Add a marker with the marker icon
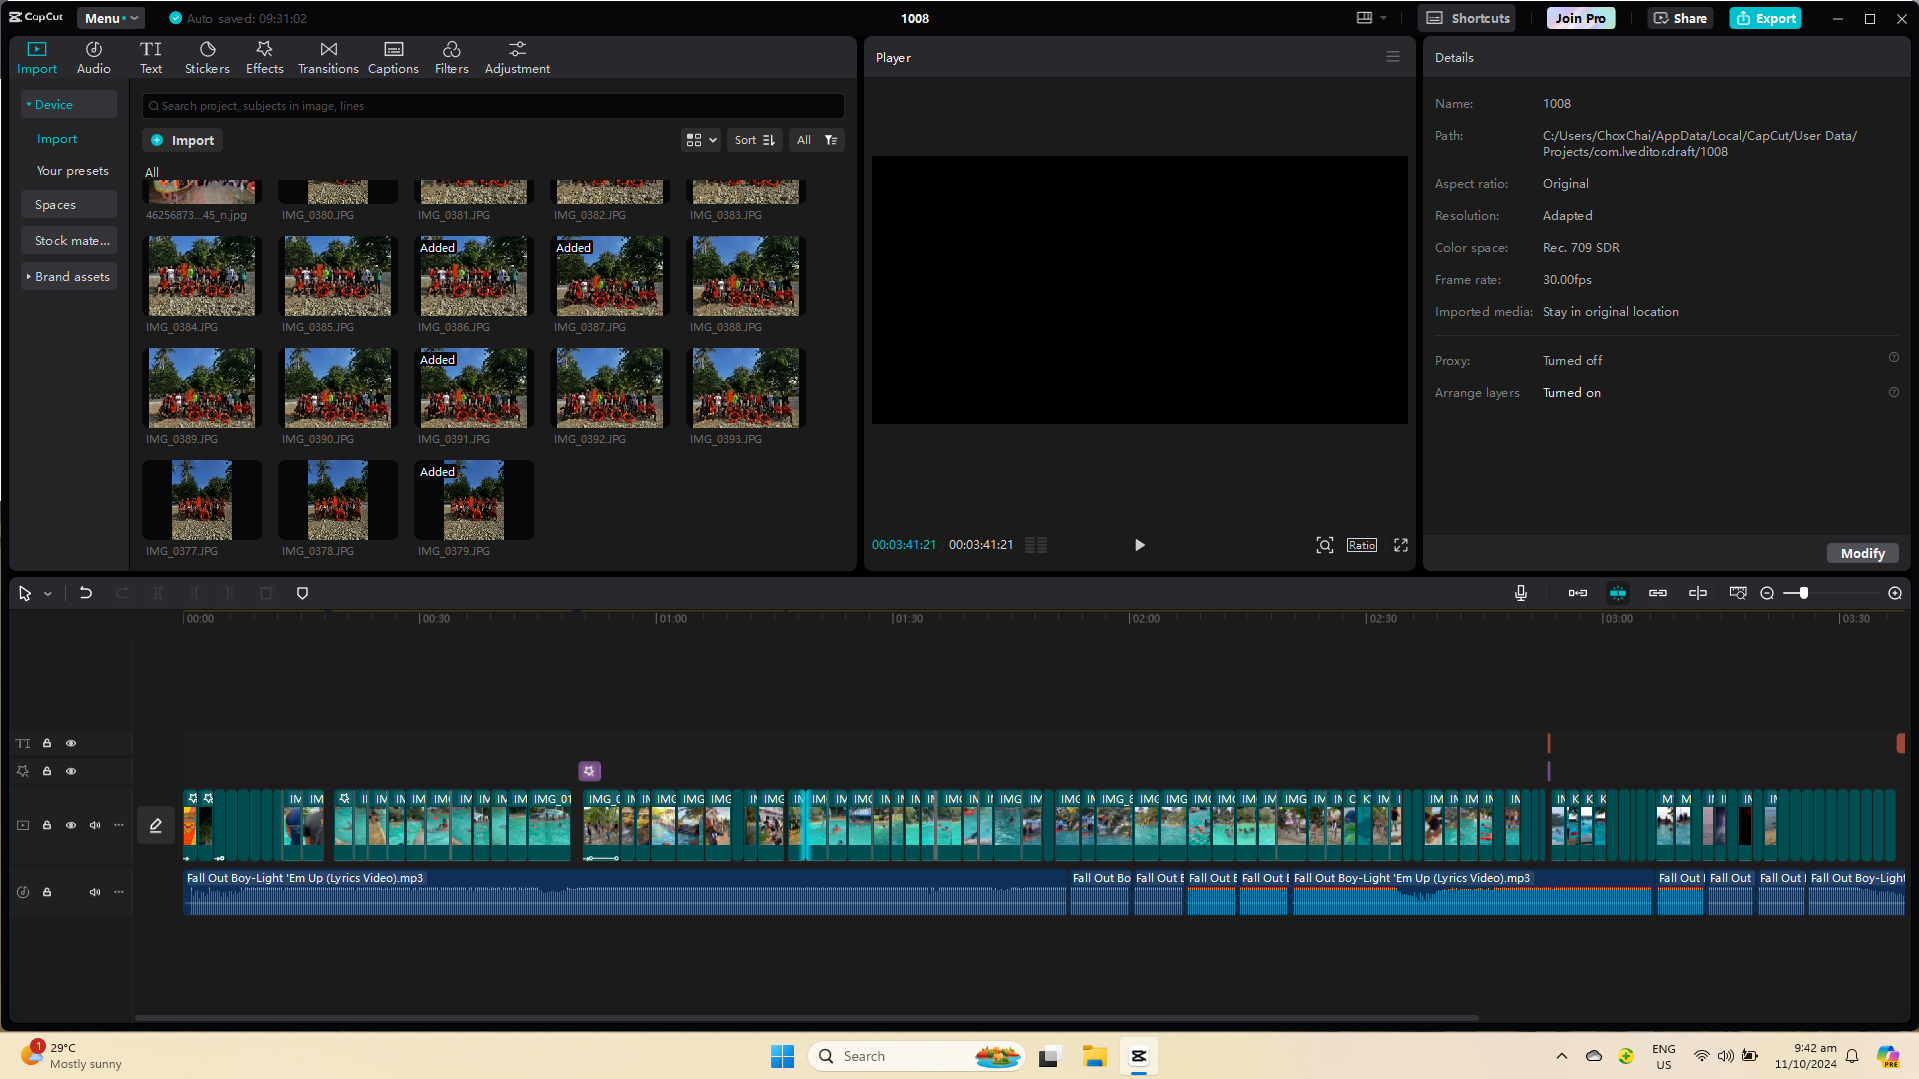The image size is (1919, 1079). tap(303, 593)
